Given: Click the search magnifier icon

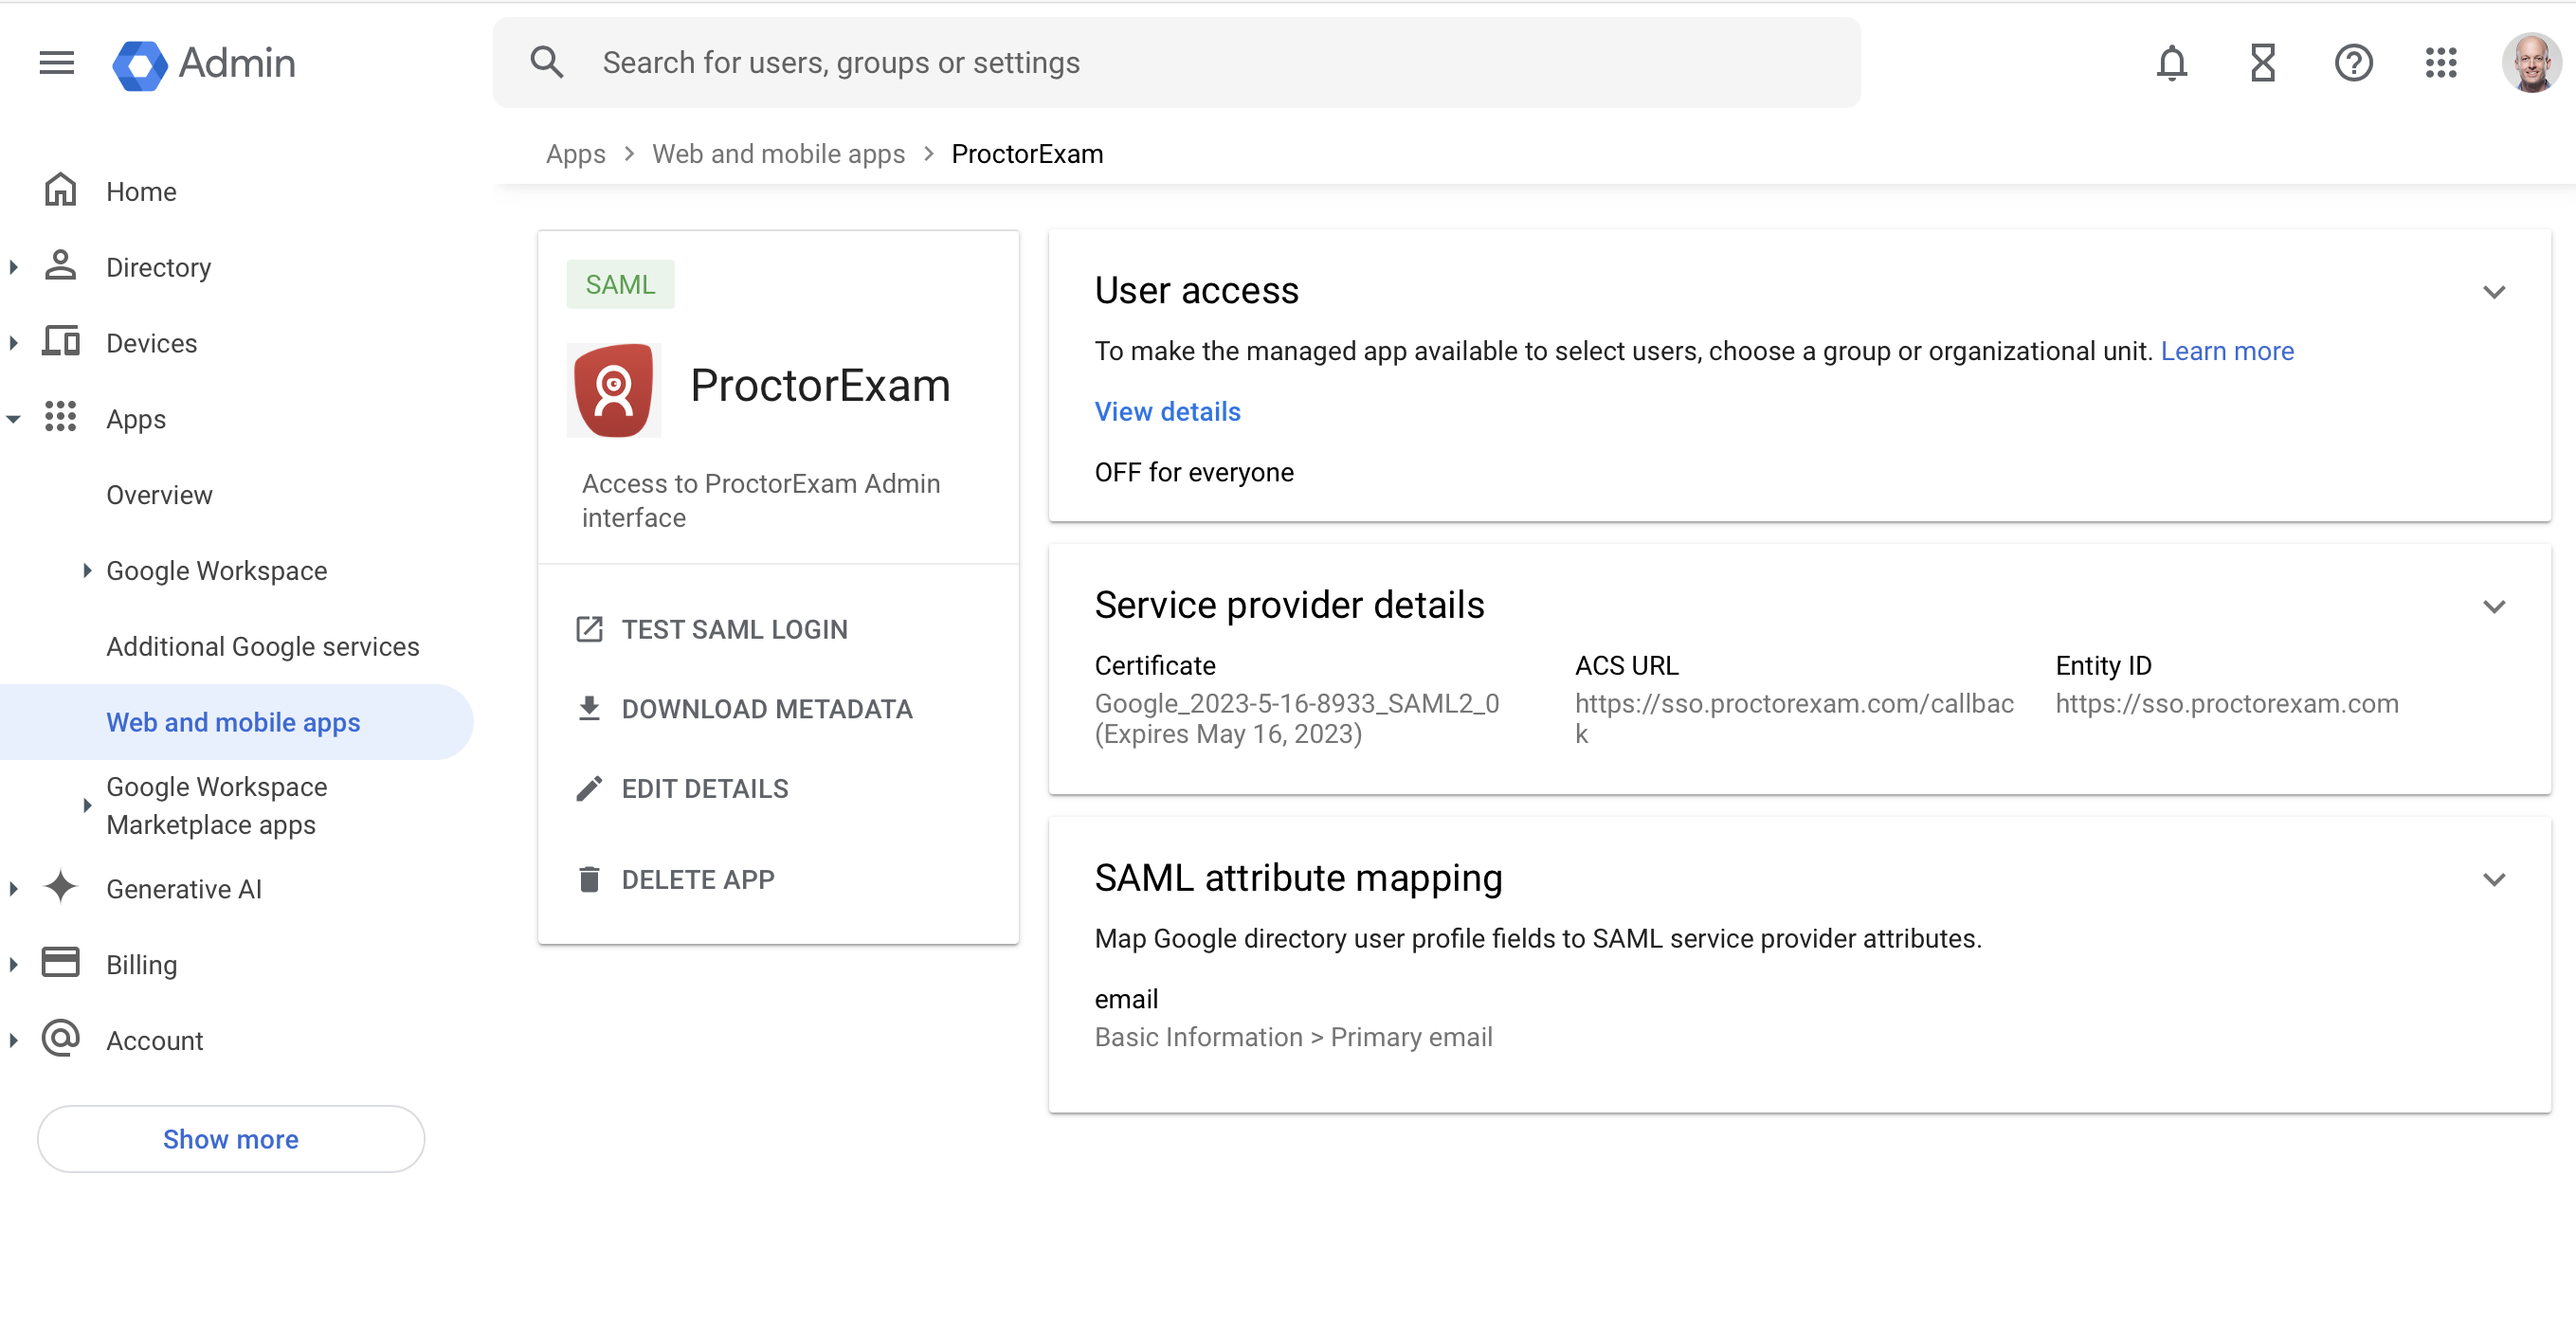Looking at the screenshot, I should [546, 63].
